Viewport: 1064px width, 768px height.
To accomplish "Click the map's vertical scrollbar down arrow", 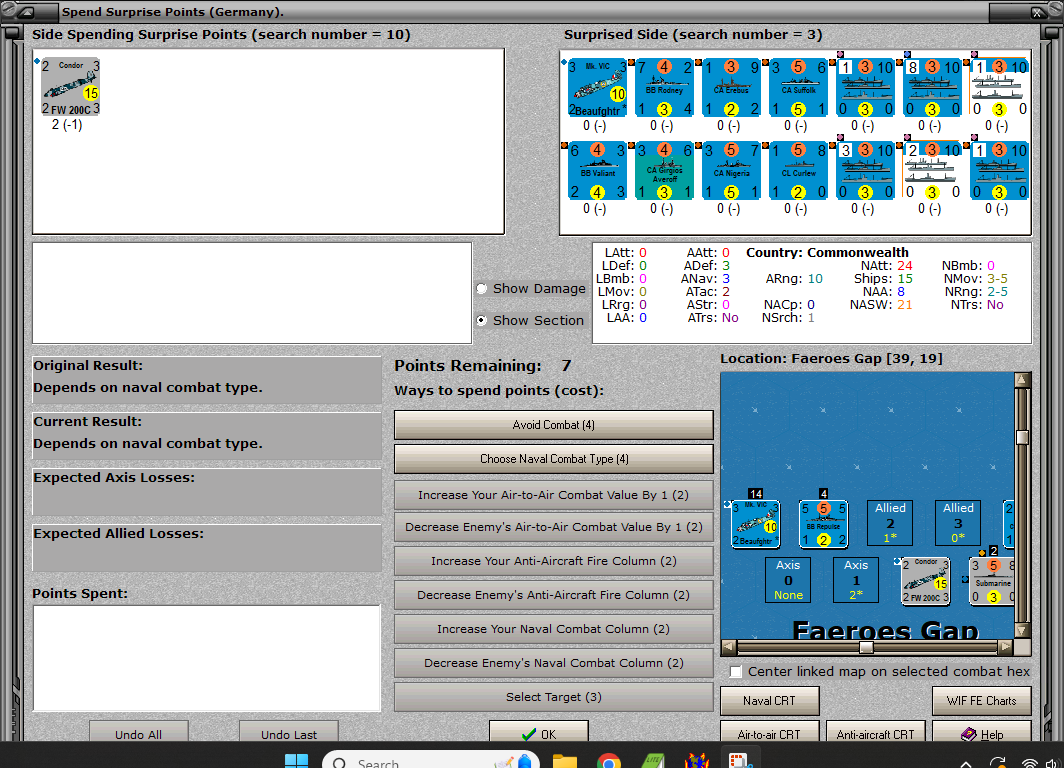I will (1022, 630).
